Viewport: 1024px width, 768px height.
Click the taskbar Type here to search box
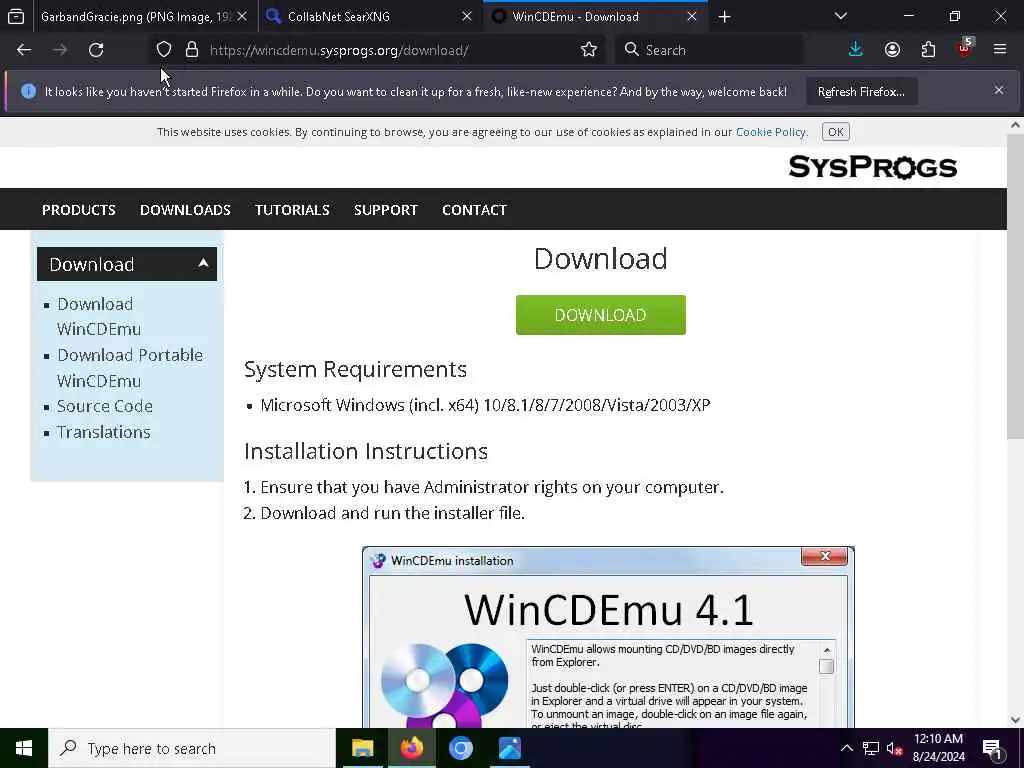point(192,748)
